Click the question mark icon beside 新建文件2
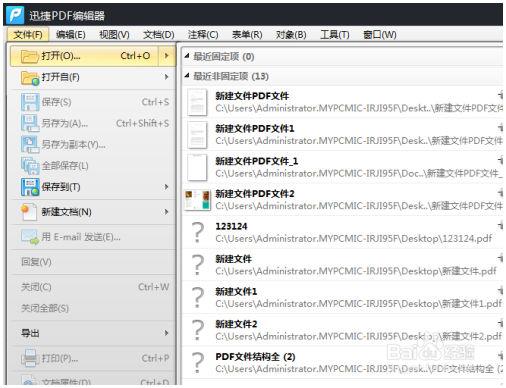506x388 pixels. pyautogui.click(x=198, y=330)
